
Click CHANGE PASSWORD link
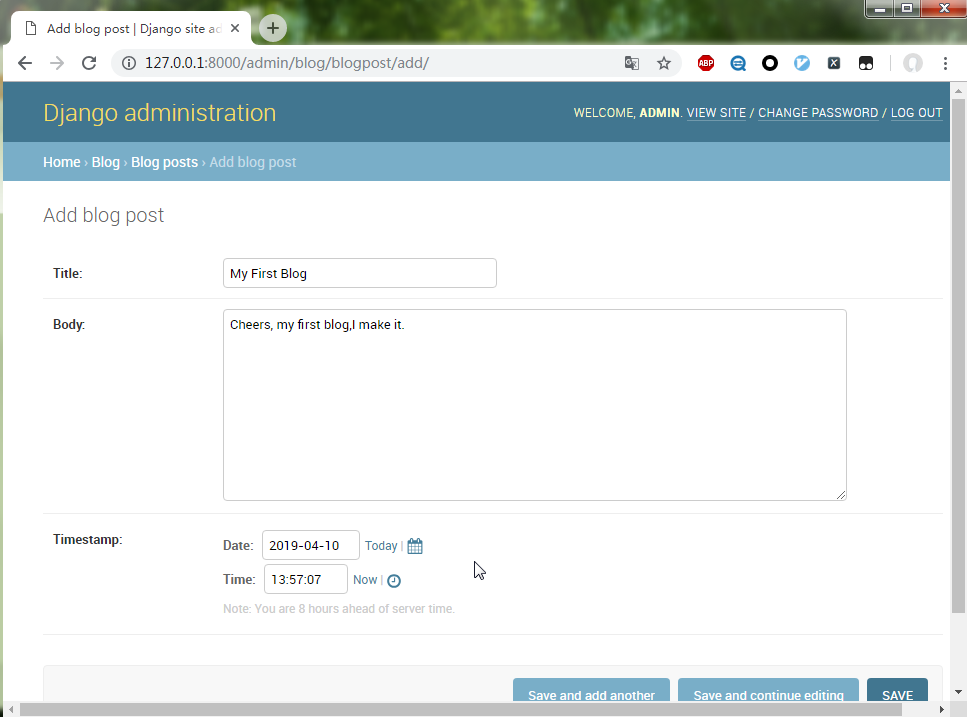(818, 113)
